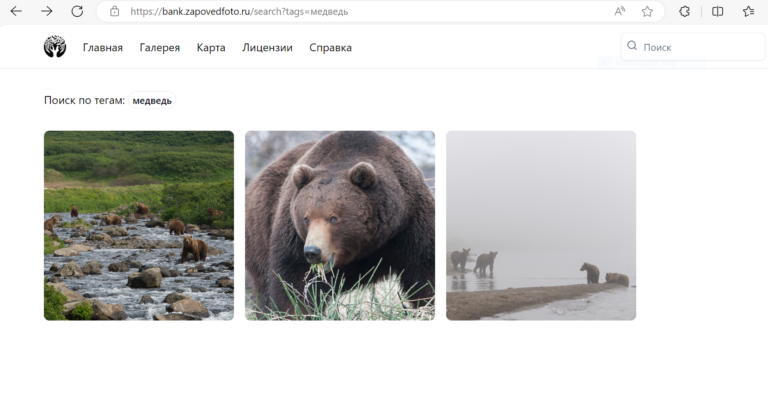View site info via the lock icon

pyautogui.click(x=114, y=11)
